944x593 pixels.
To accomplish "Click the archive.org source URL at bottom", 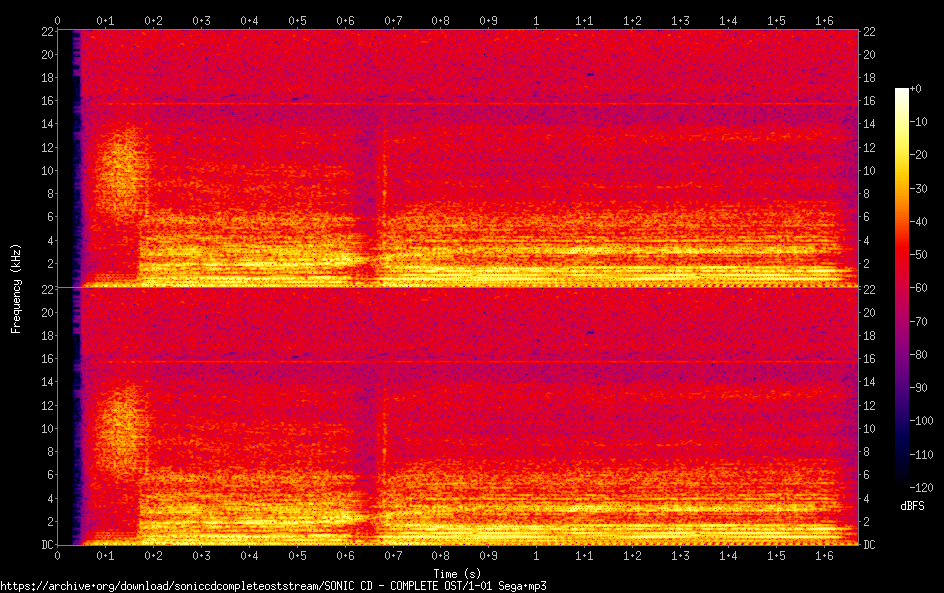I will 273,586.
